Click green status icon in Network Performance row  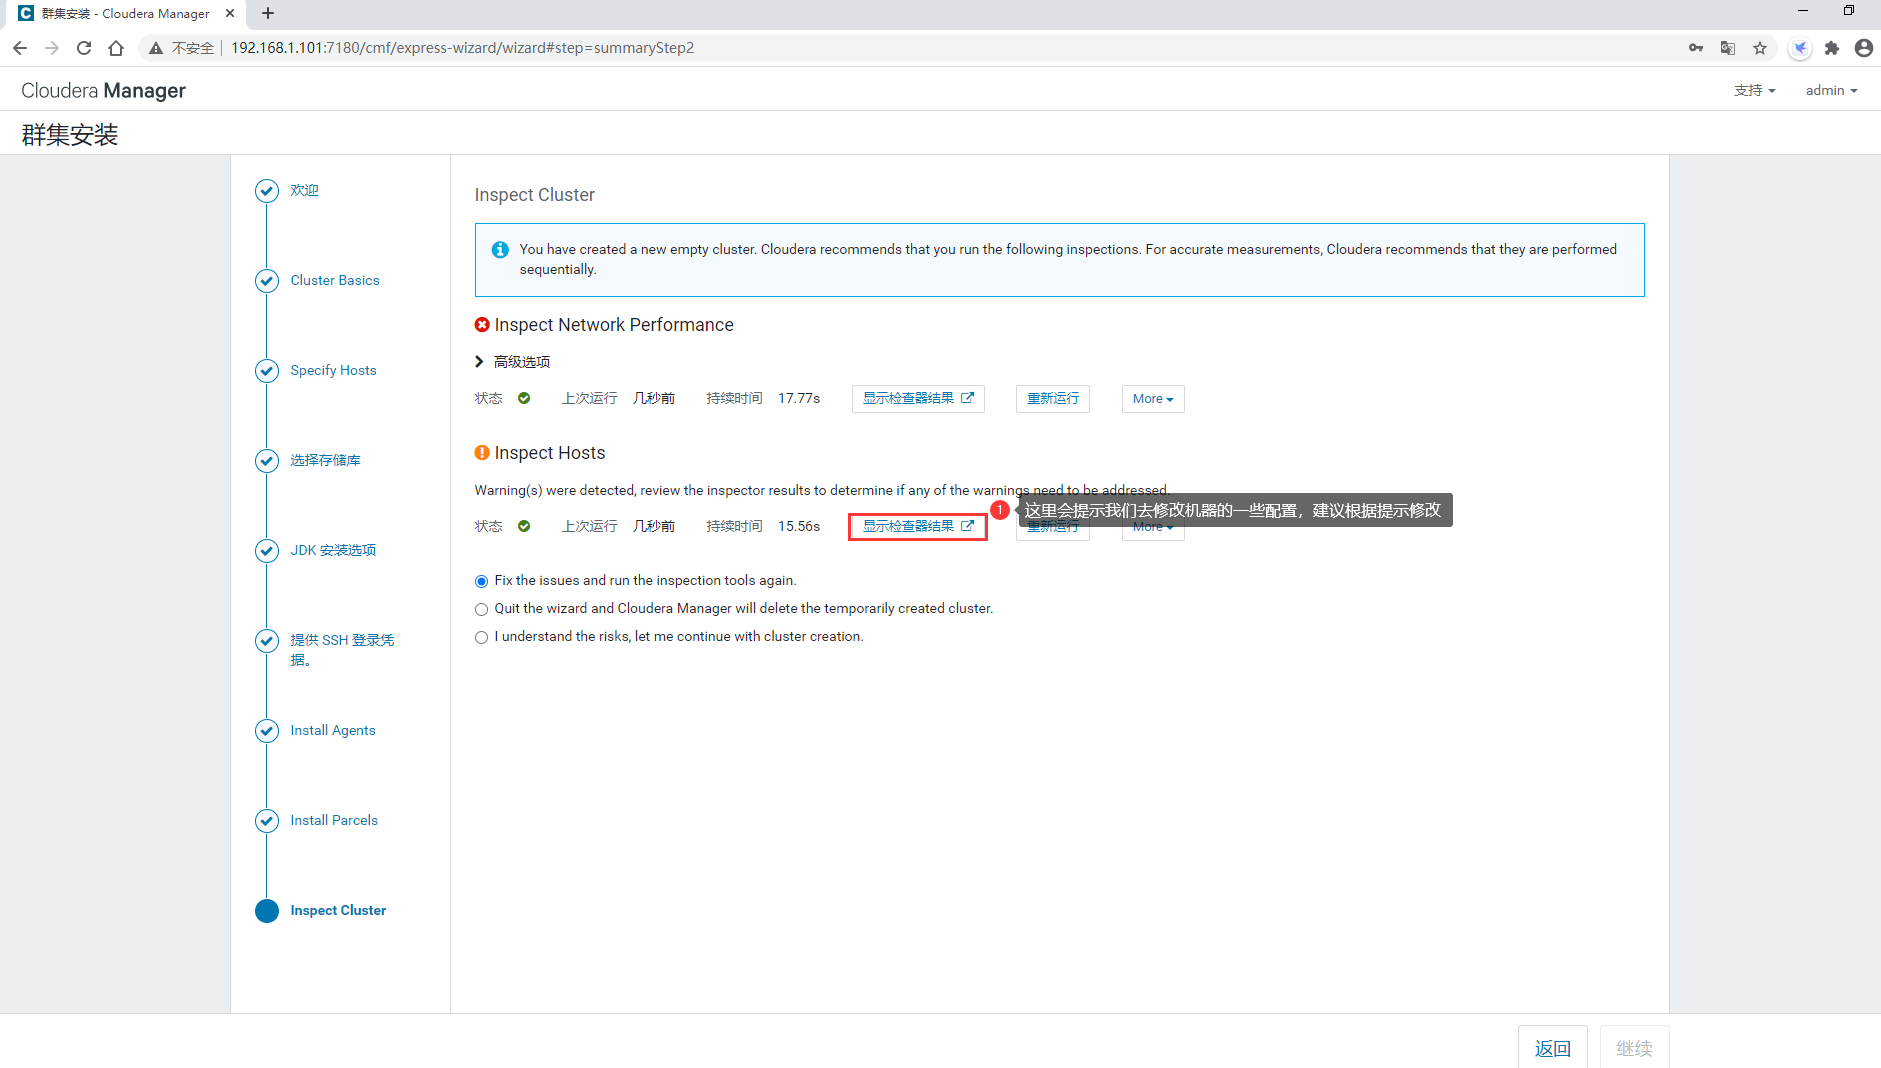pyautogui.click(x=524, y=398)
